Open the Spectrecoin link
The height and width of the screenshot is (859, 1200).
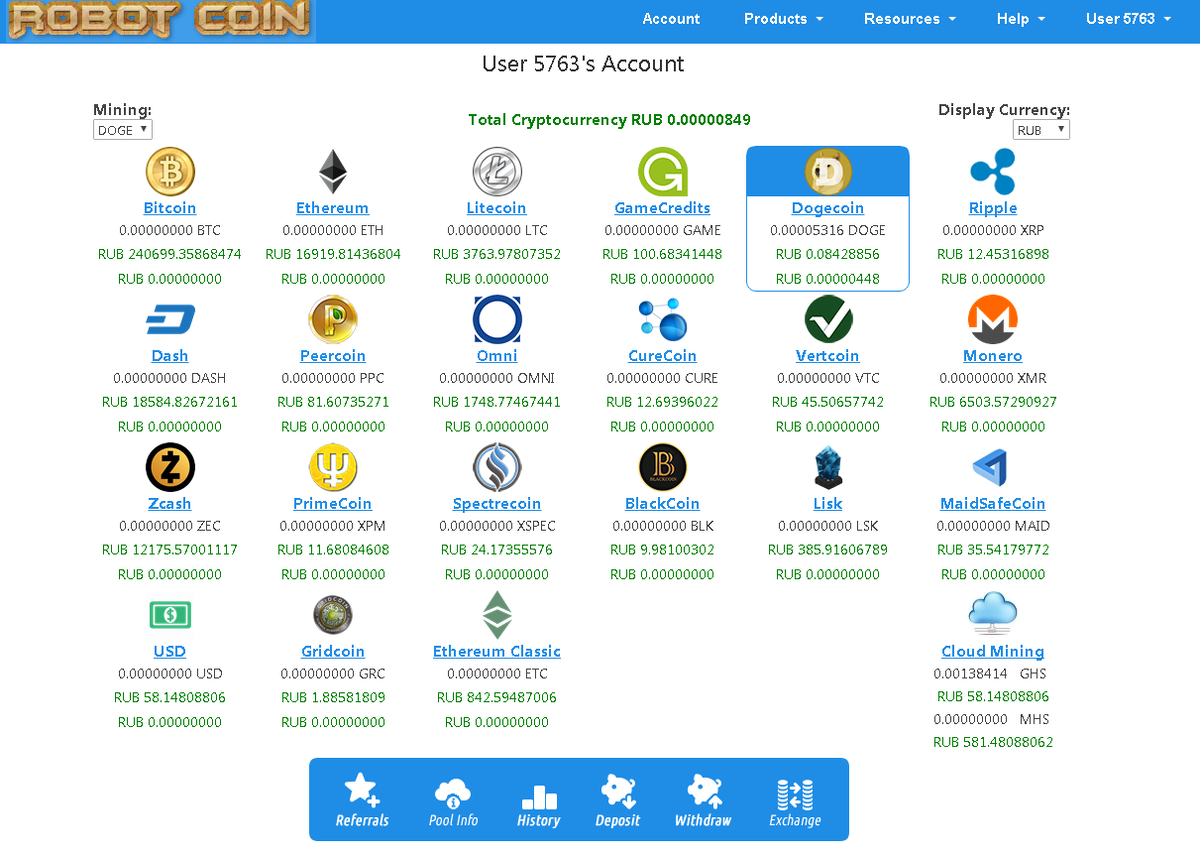point(497,504)
